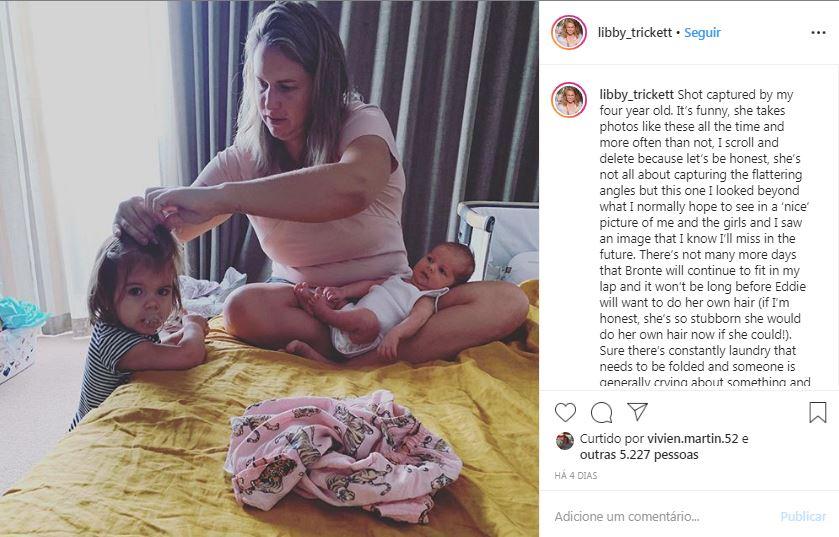Screen dimensions: 839x537
Task: Open libby_trickett username in the caption
Action: tap(637, 95)
